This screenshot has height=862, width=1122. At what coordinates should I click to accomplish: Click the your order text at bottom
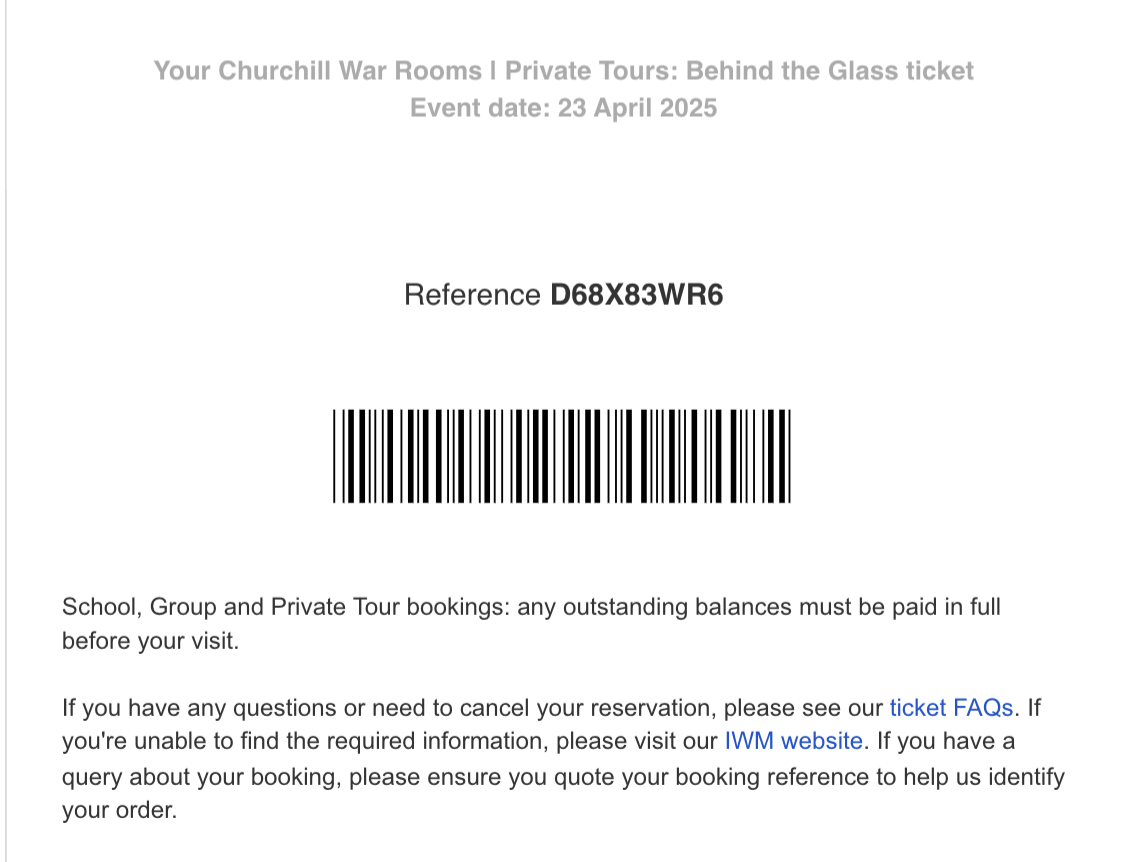(x=119, y=810)
